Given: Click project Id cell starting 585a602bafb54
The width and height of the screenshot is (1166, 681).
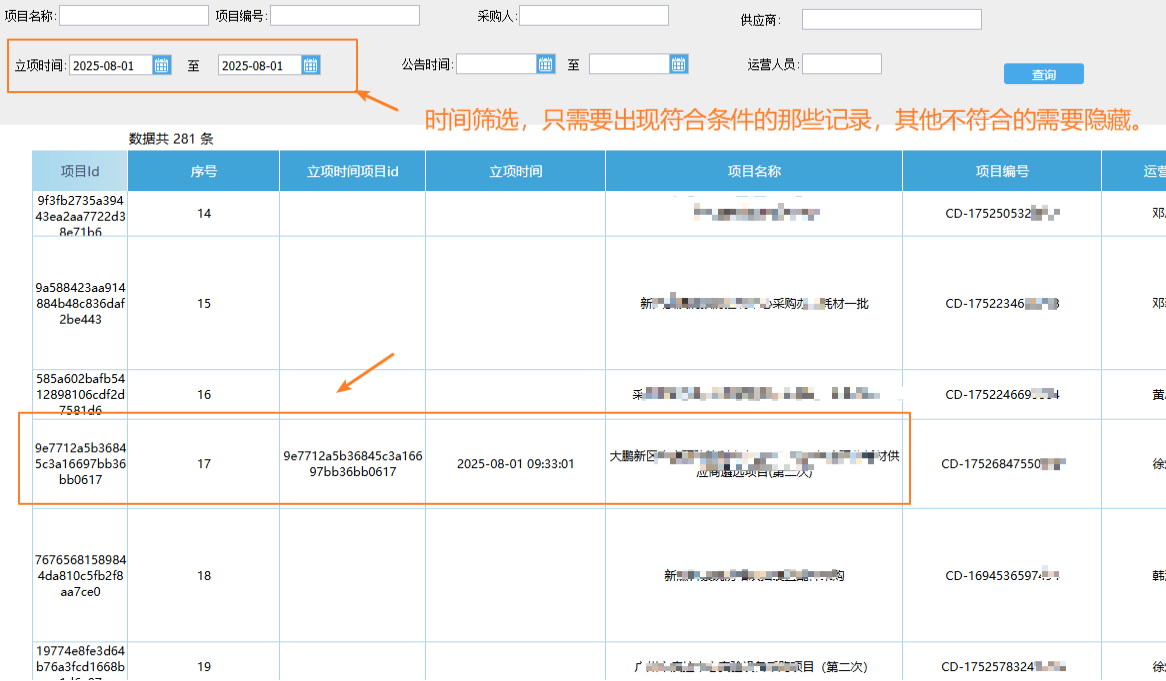Looking at the screenshot, I should click(x=80, y=394).
